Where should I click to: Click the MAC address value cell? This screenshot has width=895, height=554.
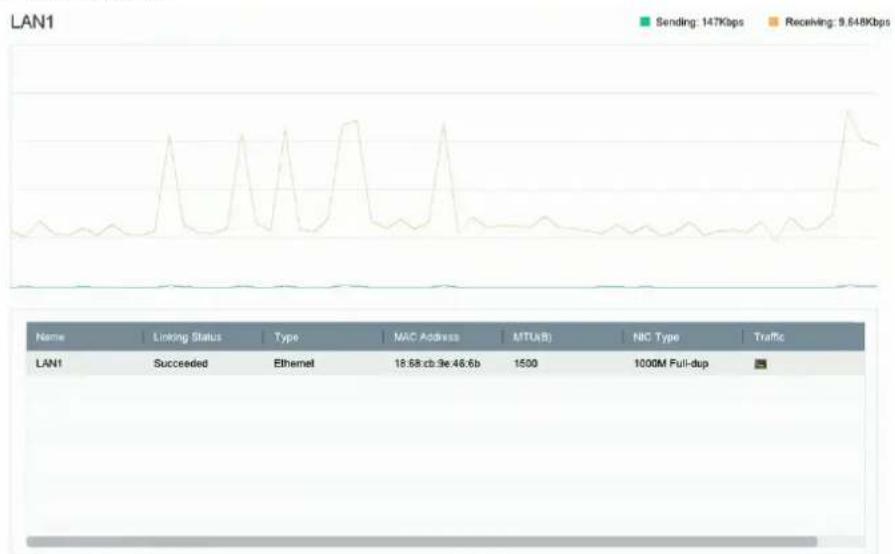(437, 363)
